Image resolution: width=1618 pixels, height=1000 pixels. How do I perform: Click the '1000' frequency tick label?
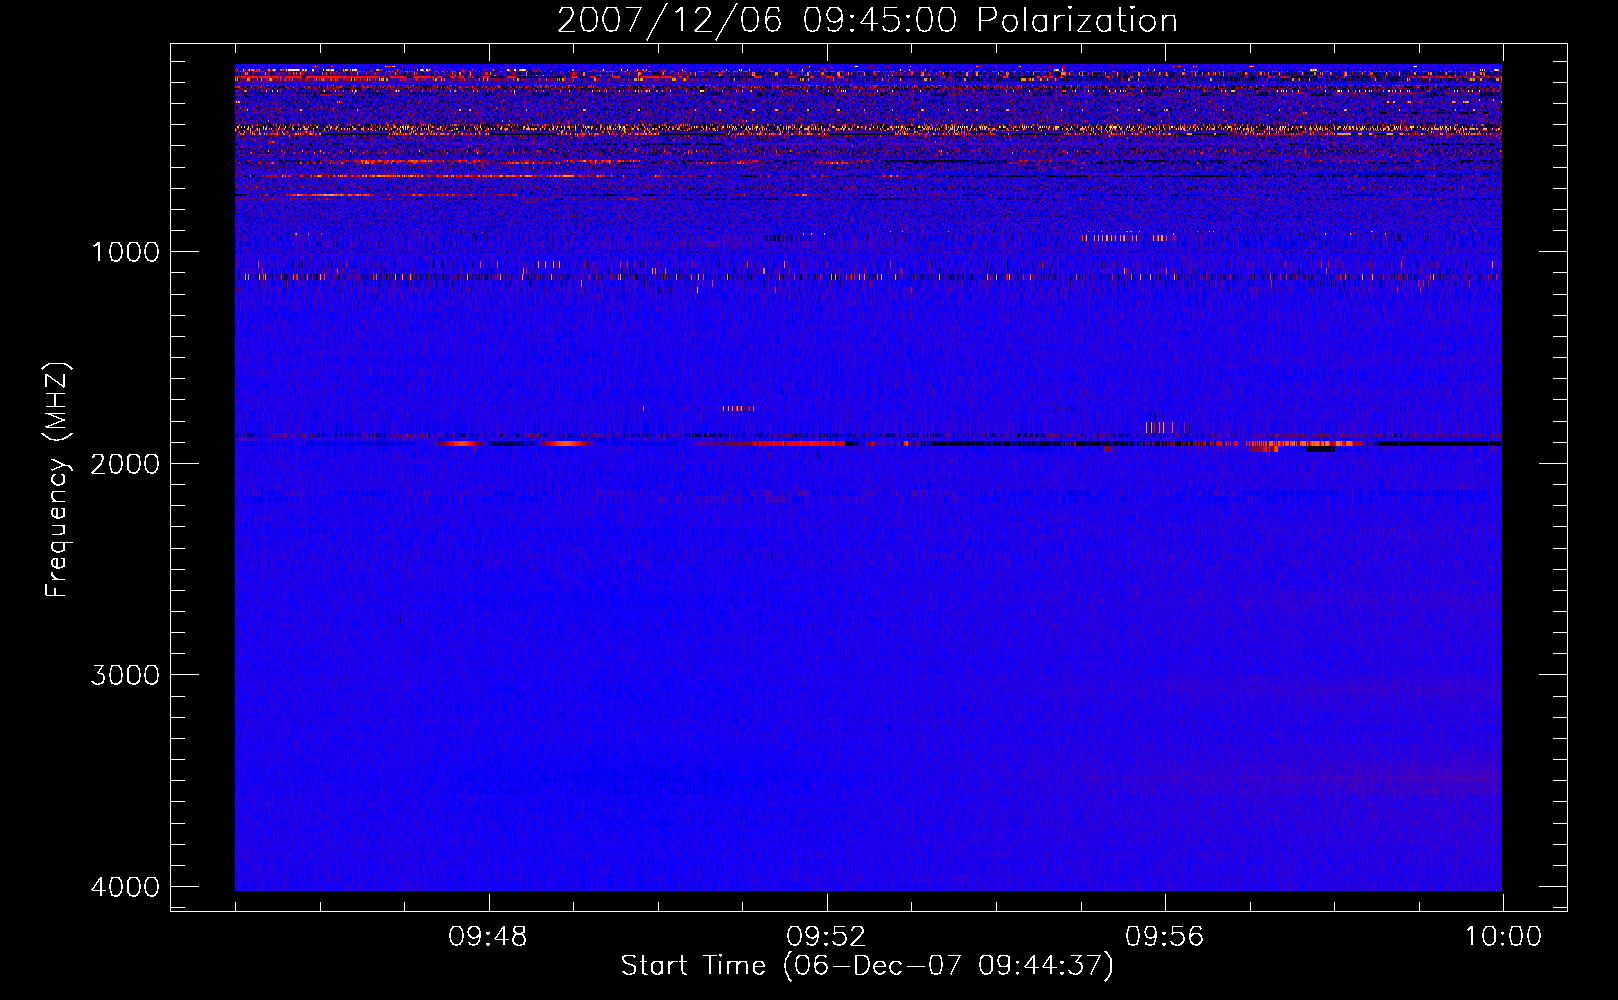click(125, 252)
